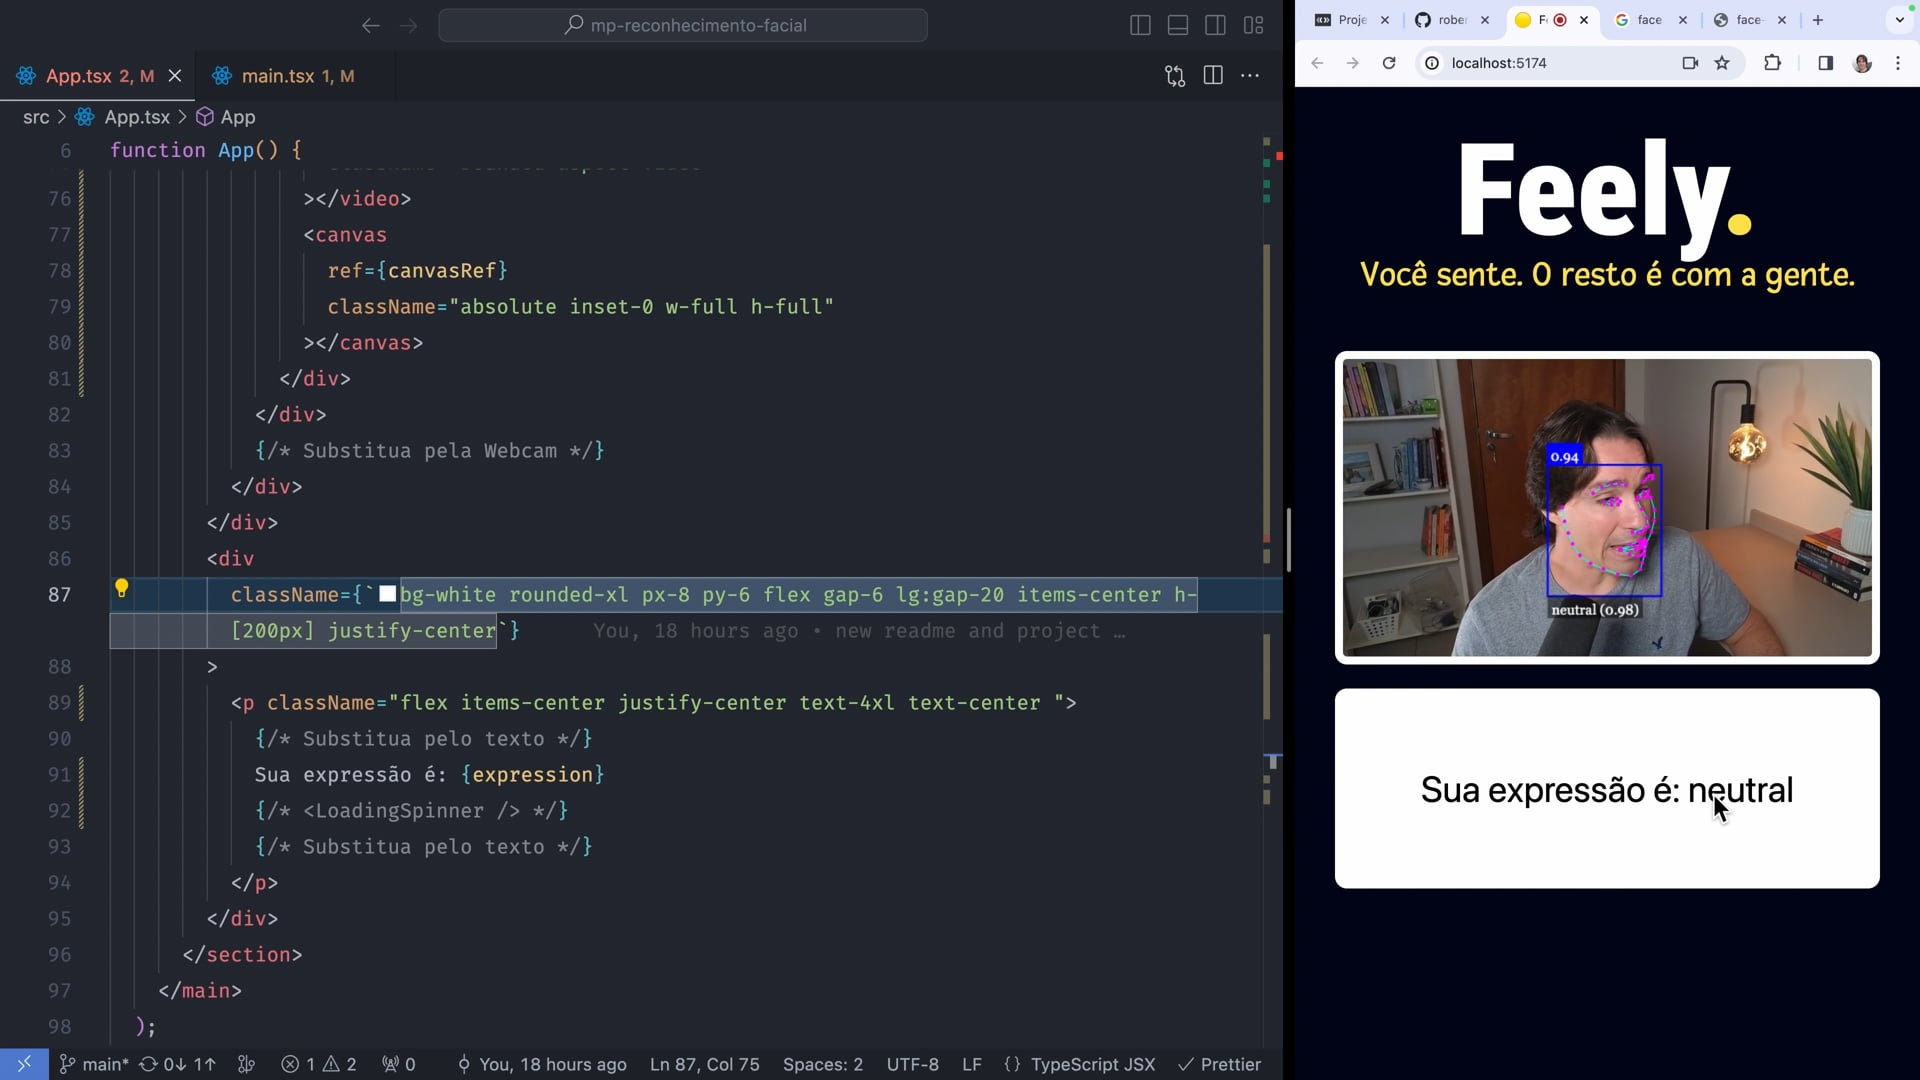
Task: Toggle the bottom panel layout icon
Action: (1178, 26)
